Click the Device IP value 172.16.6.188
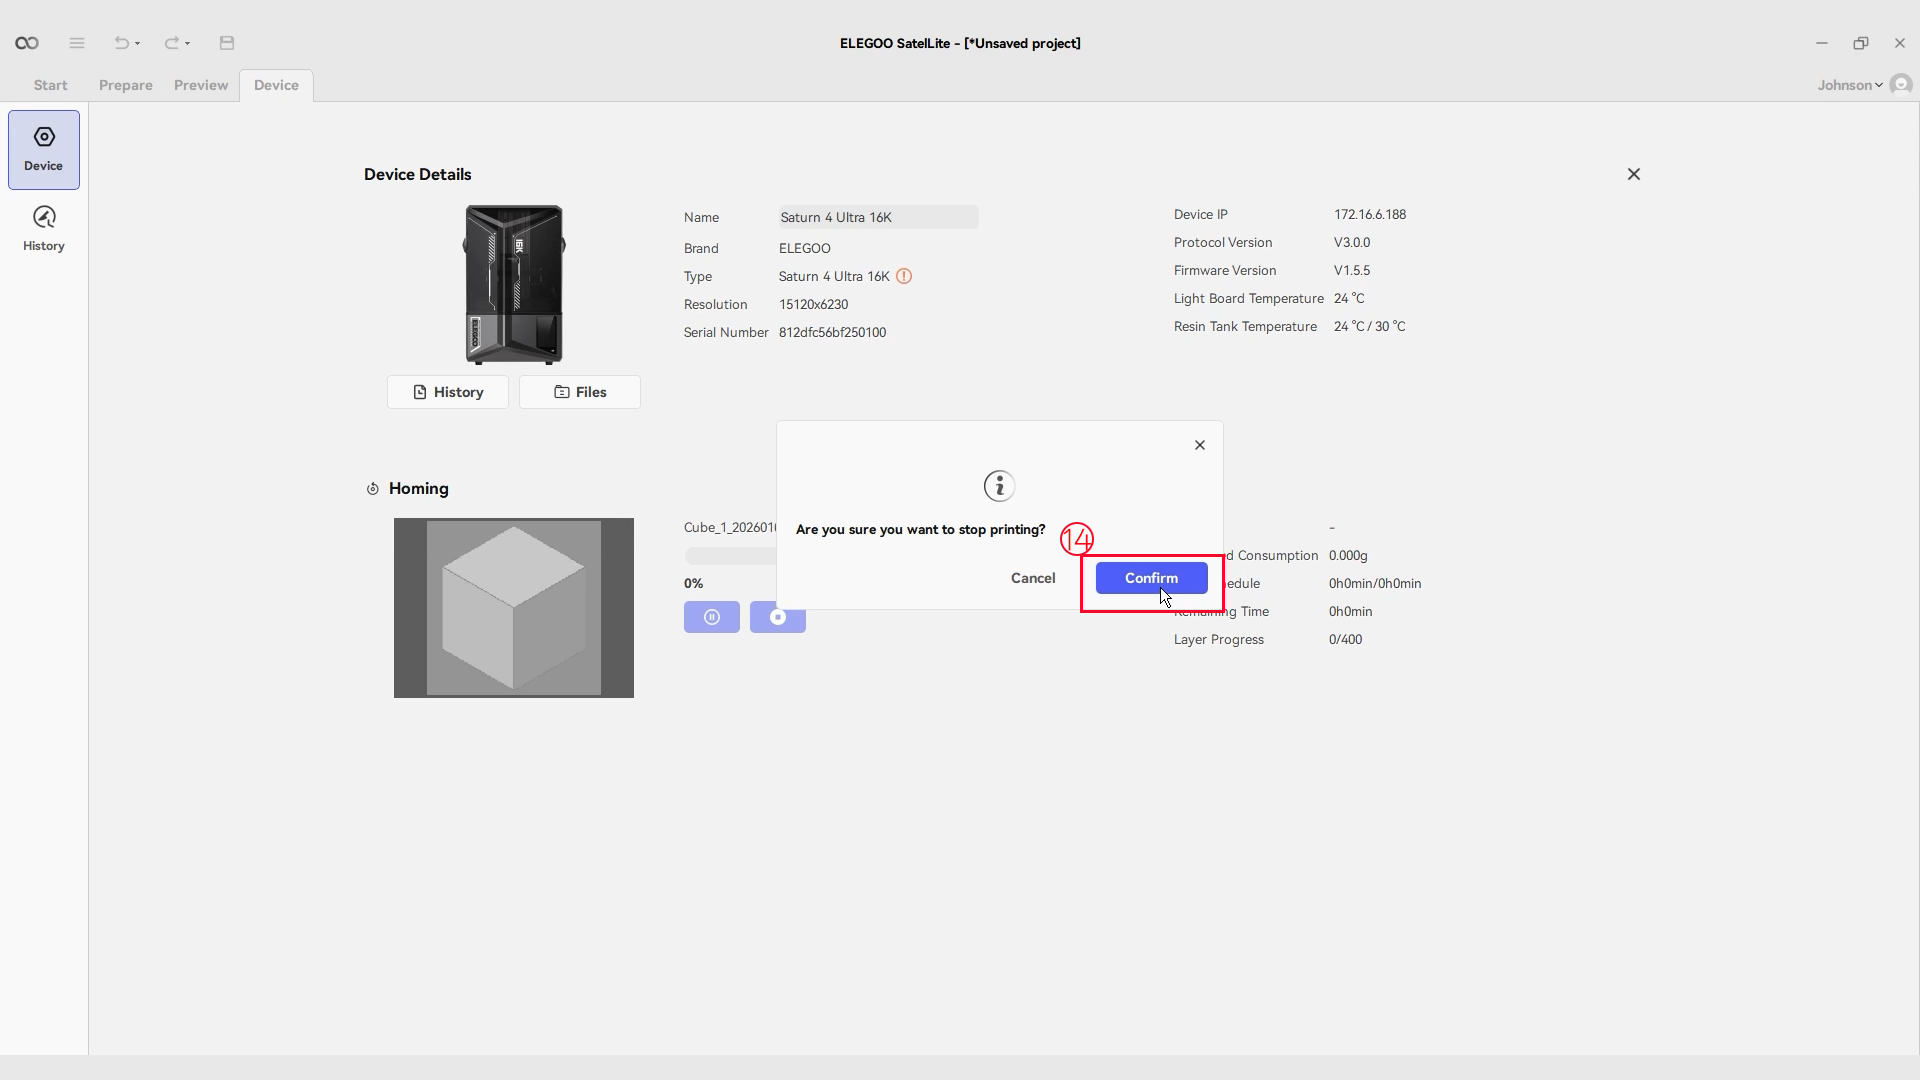Image resolution: width=1920 pixels, height=1080 pixels. point(1370,214)
